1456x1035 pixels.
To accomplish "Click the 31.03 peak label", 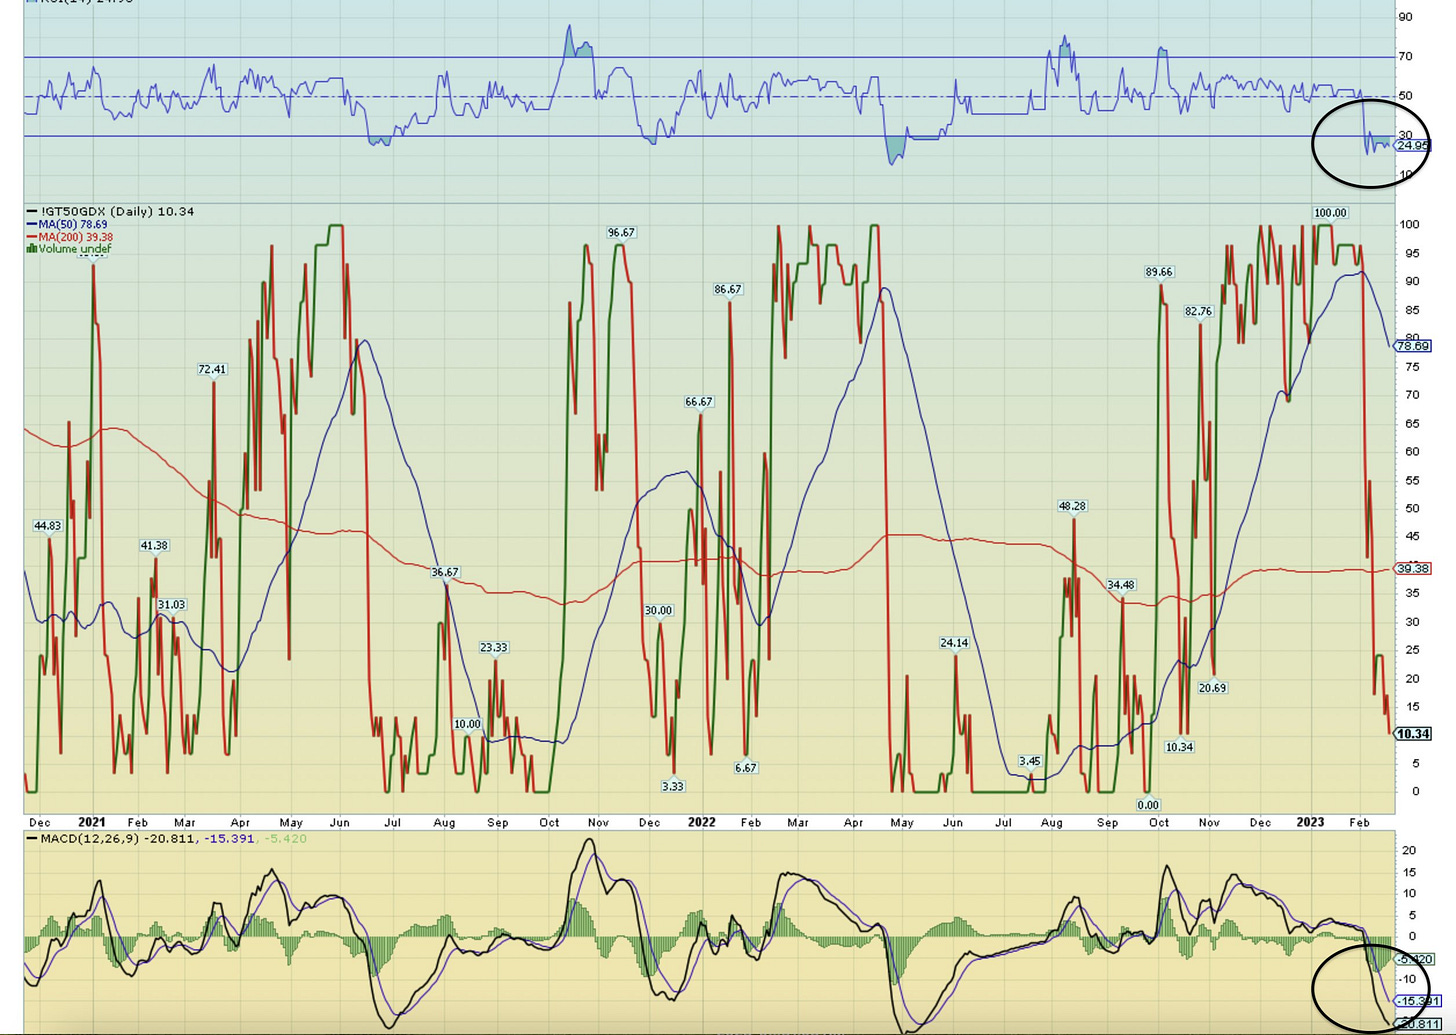I will tap(171, 605).
